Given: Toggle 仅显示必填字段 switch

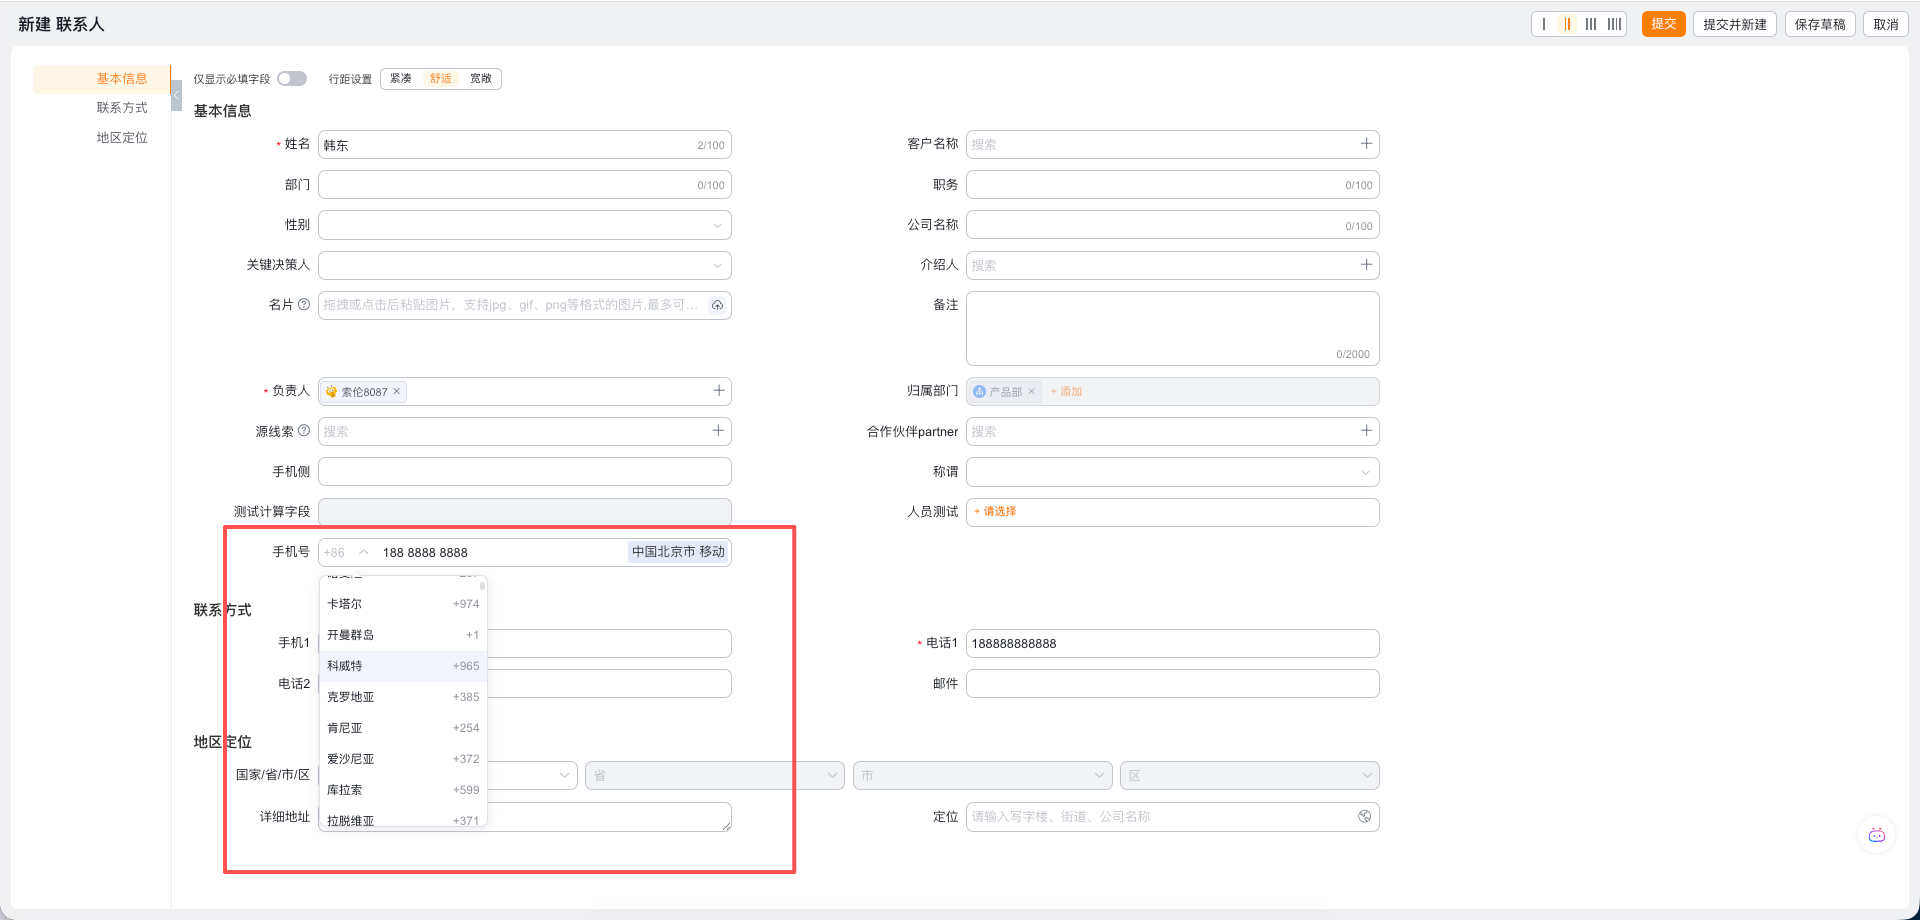Looking at the screenshot, I should pyautogui.click(x=292, y=79).
